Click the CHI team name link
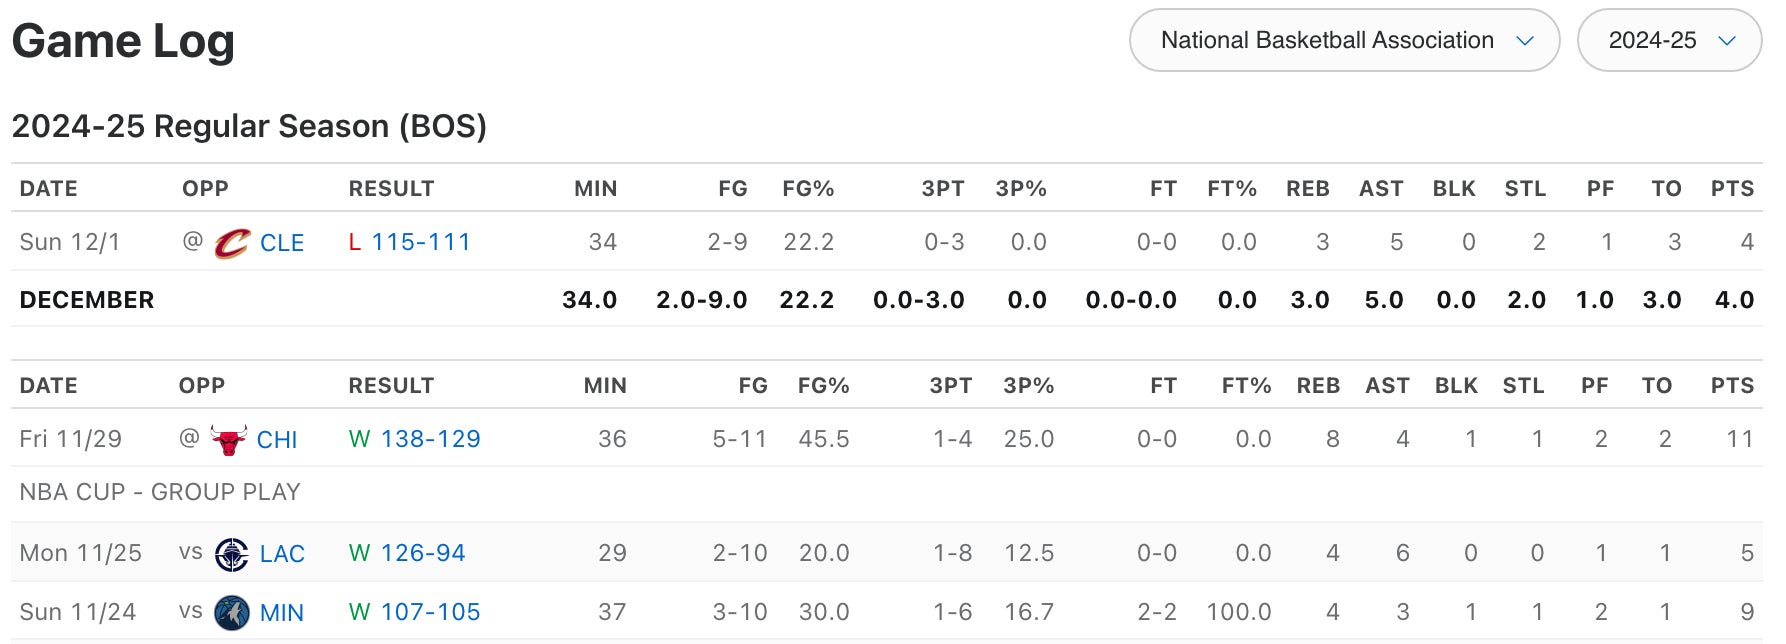The image size is (1786, 644). (x=277, y=440)
